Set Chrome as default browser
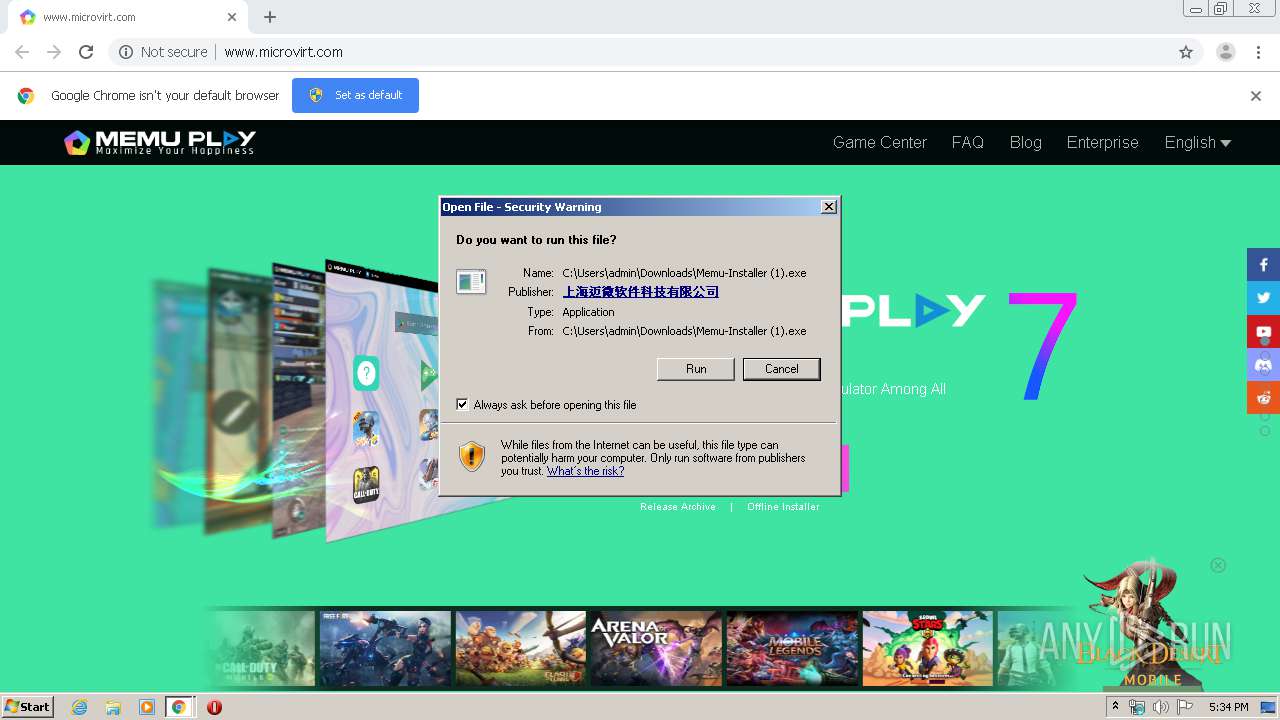This screenshot has width=1280, height=720. [x=355, y=96]
